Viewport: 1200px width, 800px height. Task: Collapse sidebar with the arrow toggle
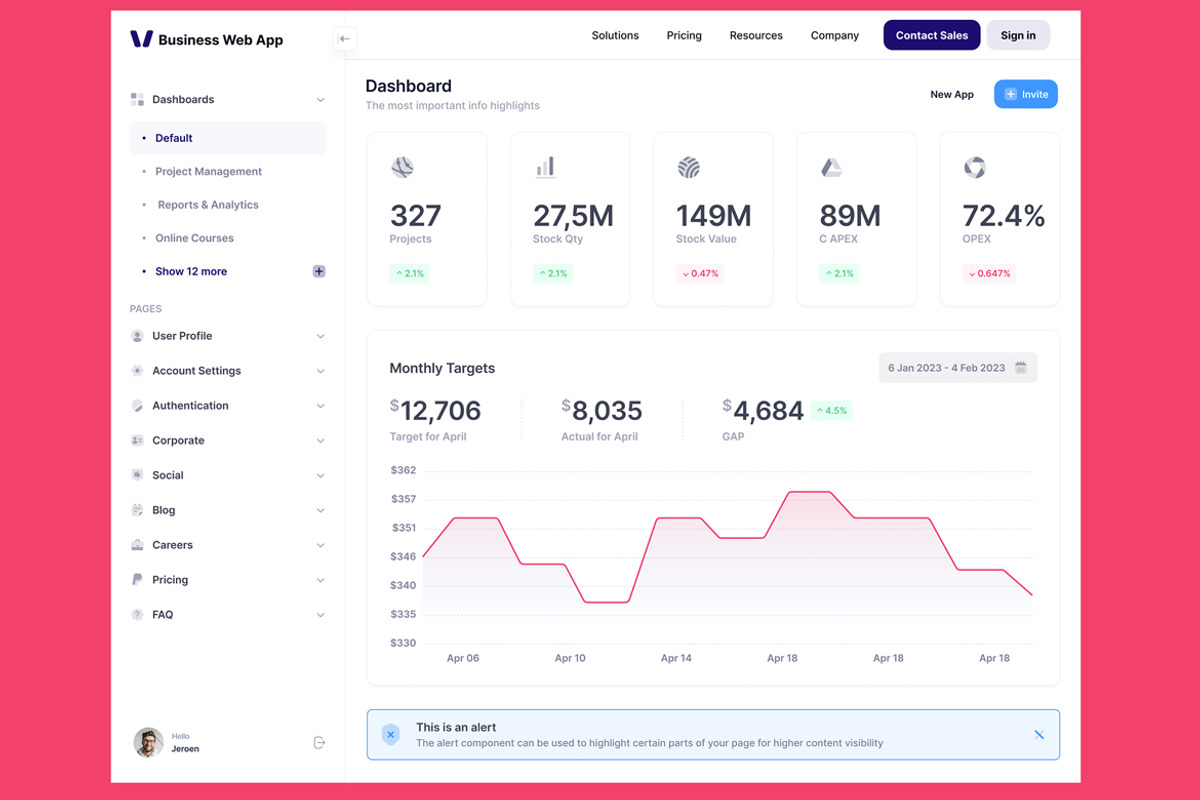[x=344, y=39]
